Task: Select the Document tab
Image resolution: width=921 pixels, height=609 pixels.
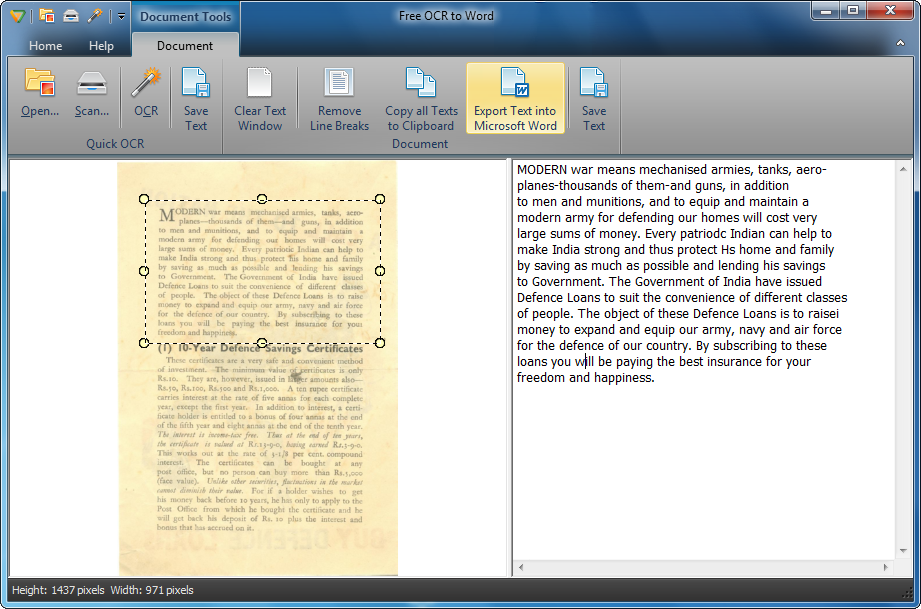Action: 185,46
